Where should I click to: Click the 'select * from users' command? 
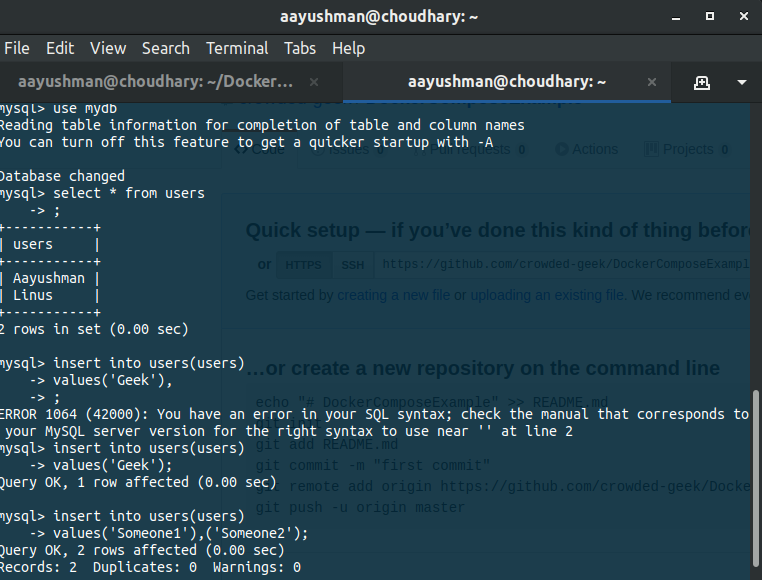128,193
